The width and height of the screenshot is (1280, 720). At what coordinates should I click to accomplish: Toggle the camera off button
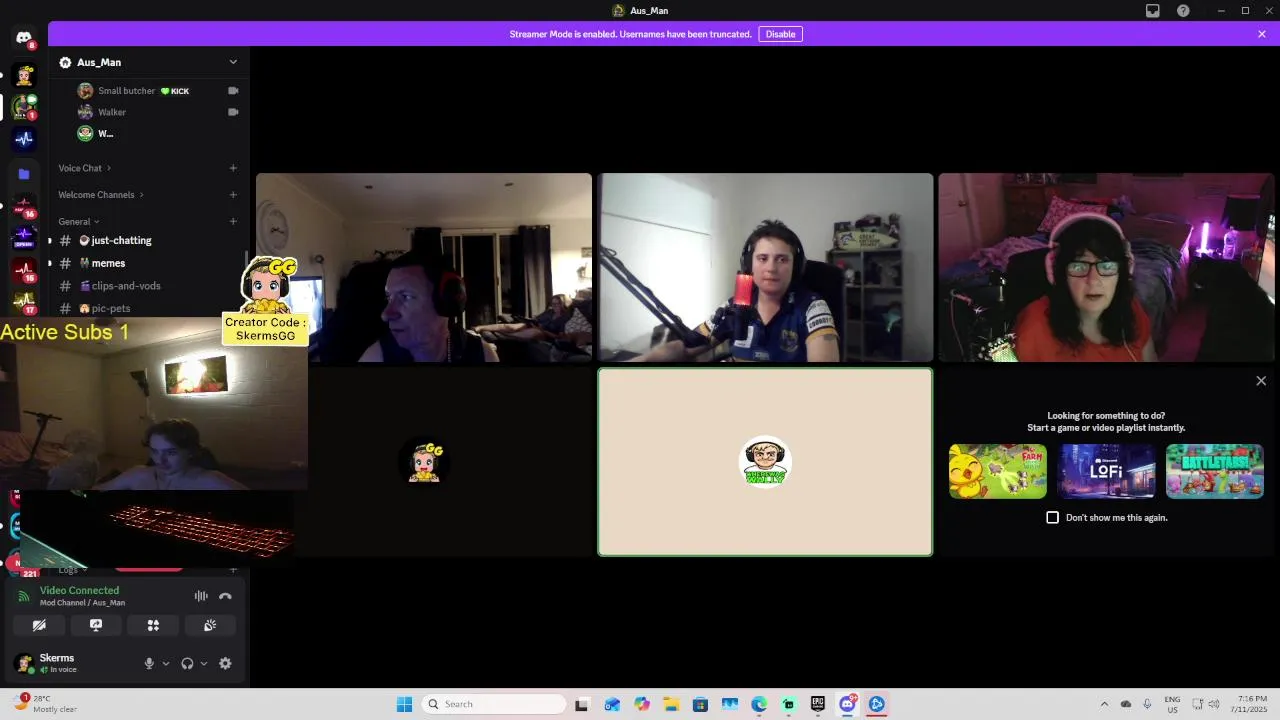click(39, 625)
